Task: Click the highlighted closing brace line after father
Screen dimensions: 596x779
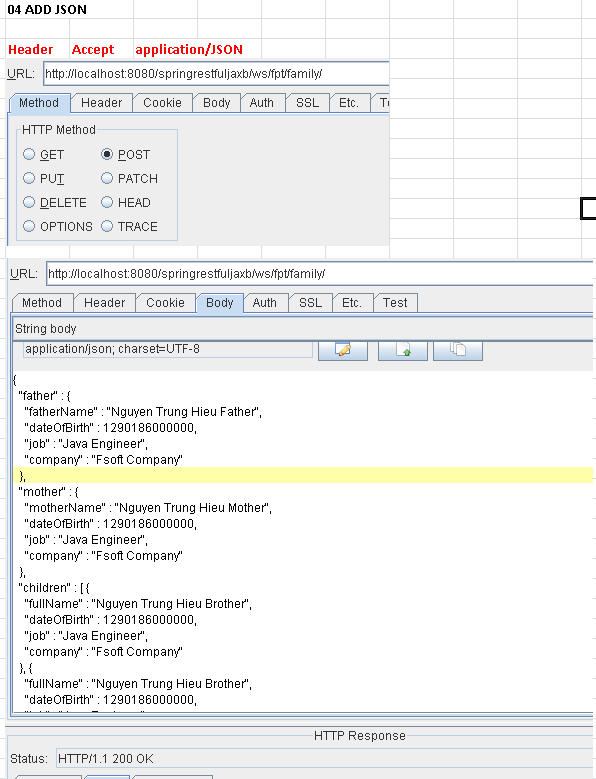Action: pos(303,475)
